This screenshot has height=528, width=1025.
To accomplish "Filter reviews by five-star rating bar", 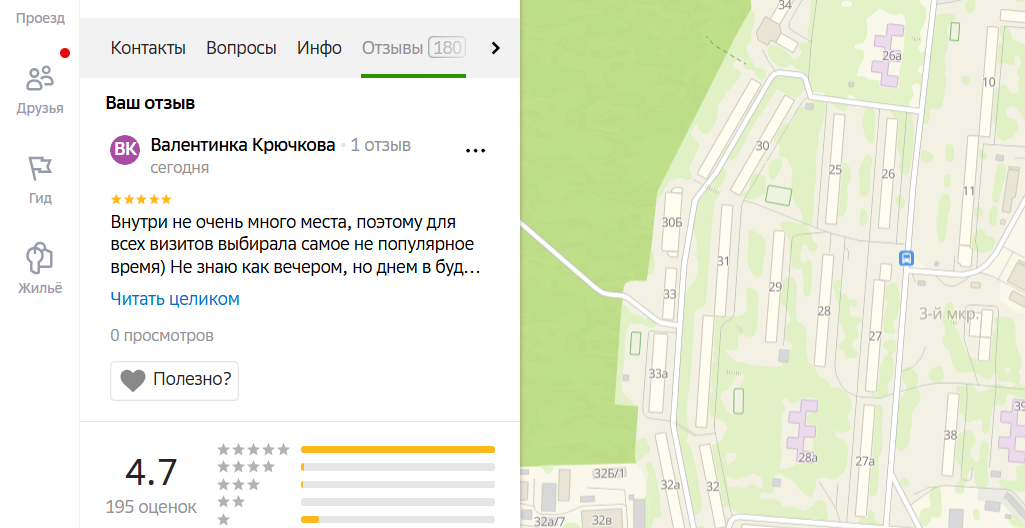I will tap(397, 450).
